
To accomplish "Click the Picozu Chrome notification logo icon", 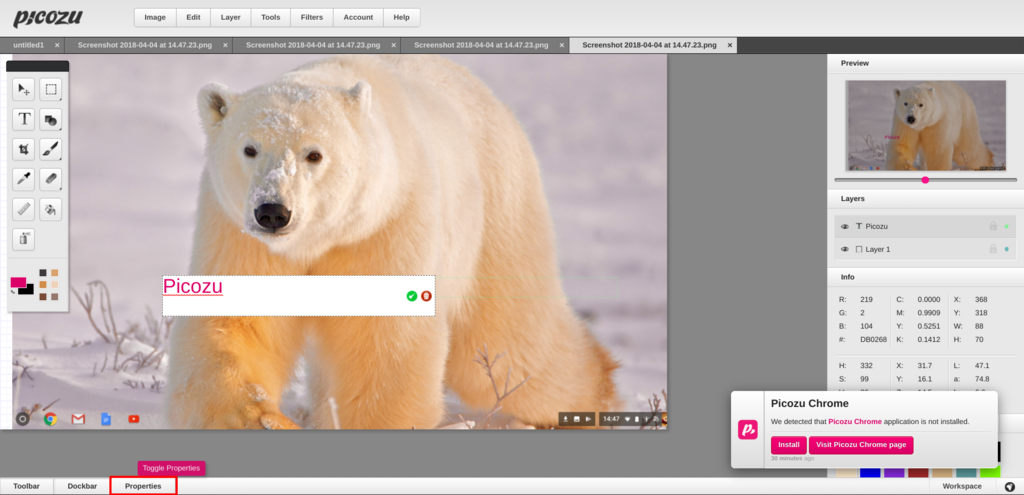I will [x=747, y=429].
